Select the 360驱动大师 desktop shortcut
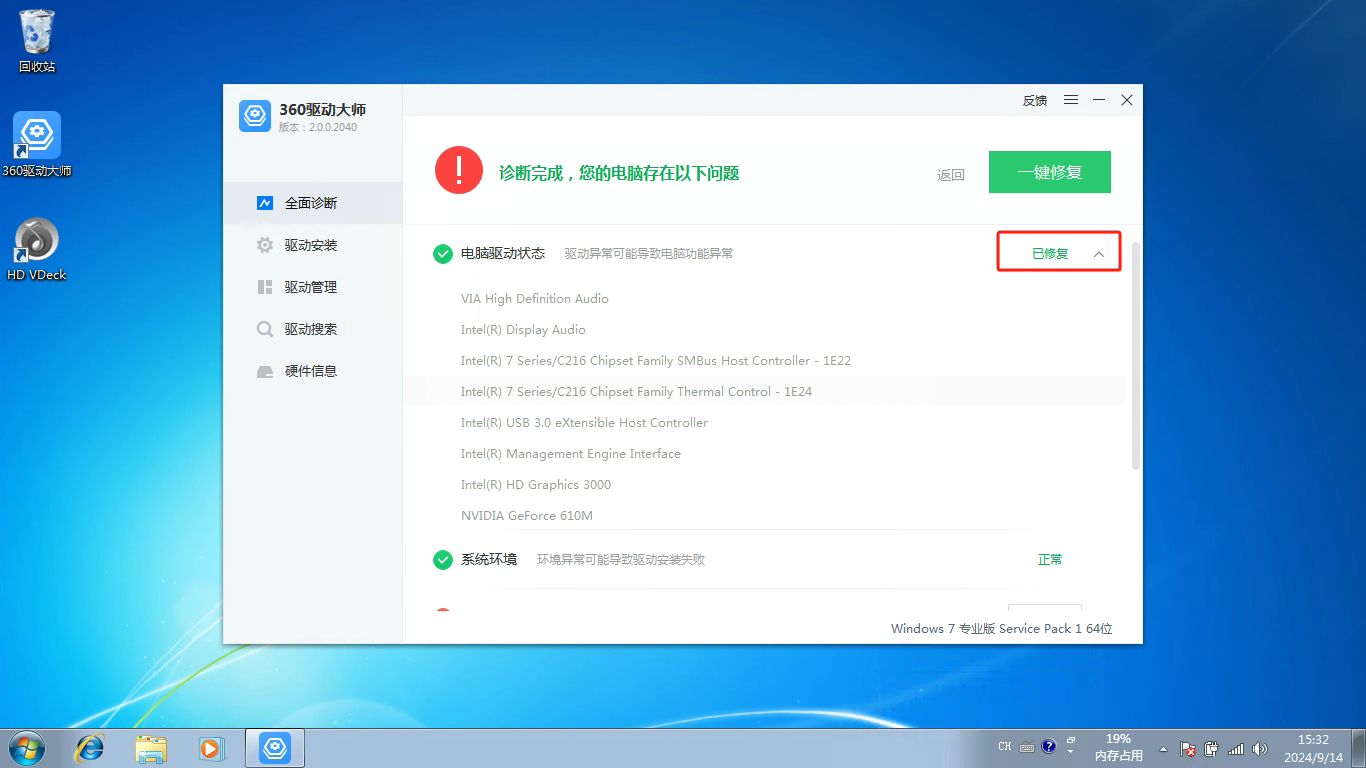This screenshot has width=1366, height=768. tap(37, 145)
